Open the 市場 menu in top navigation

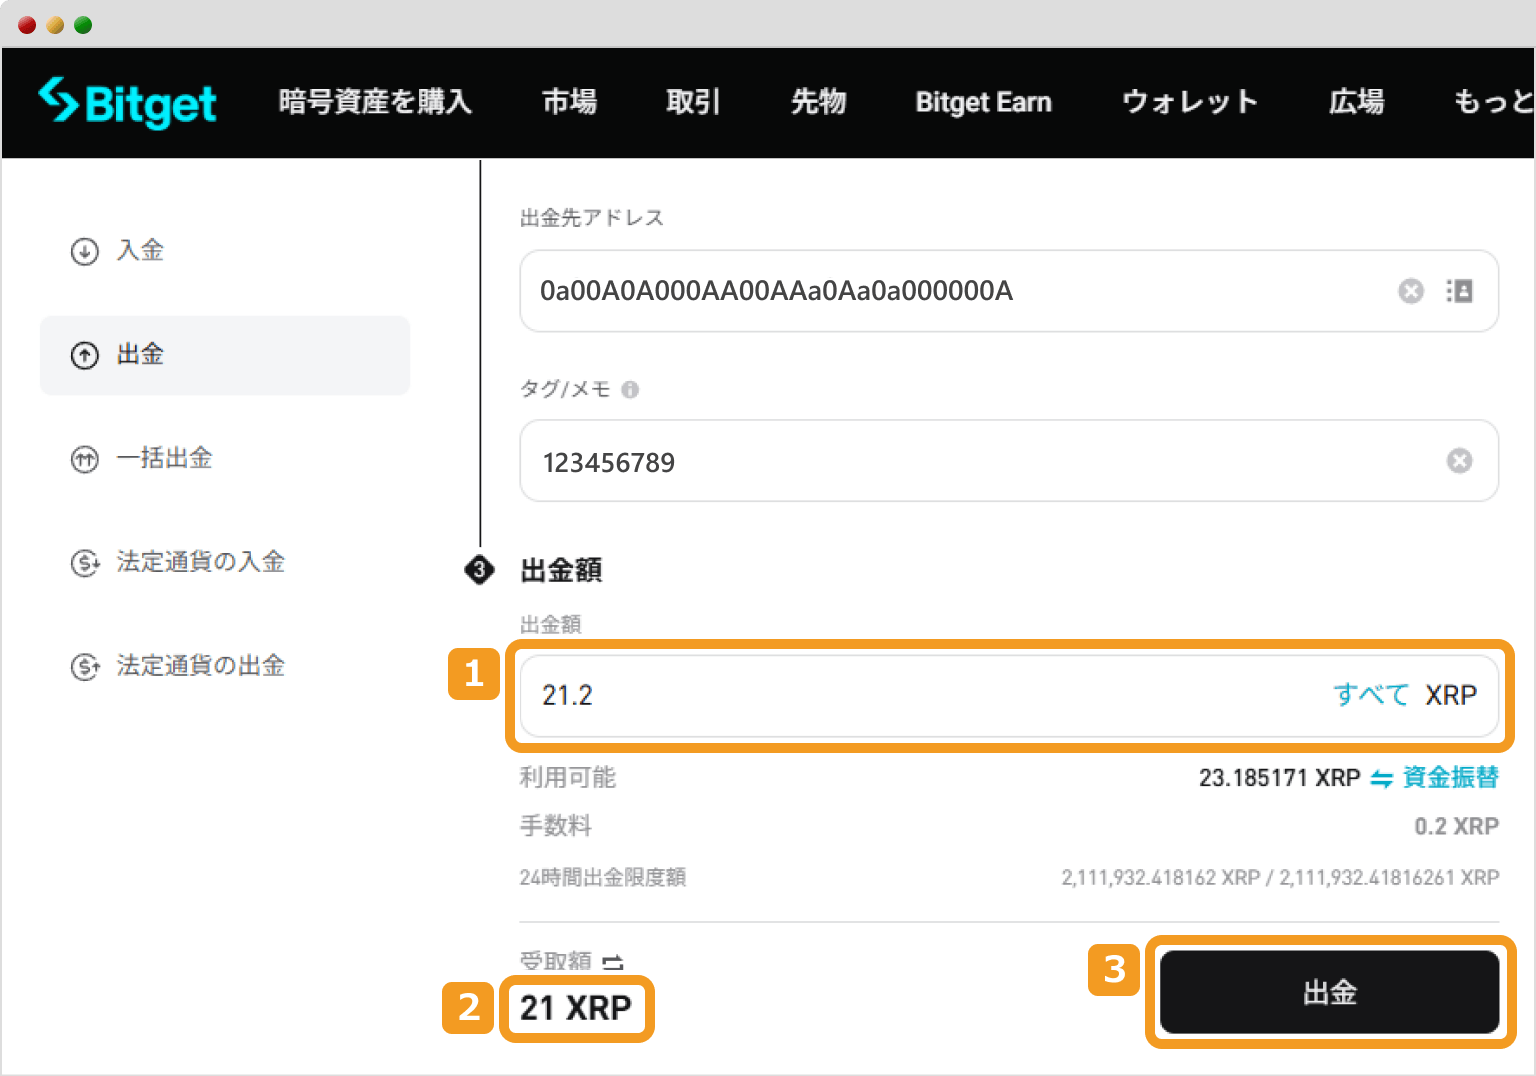tap(568, 103)
